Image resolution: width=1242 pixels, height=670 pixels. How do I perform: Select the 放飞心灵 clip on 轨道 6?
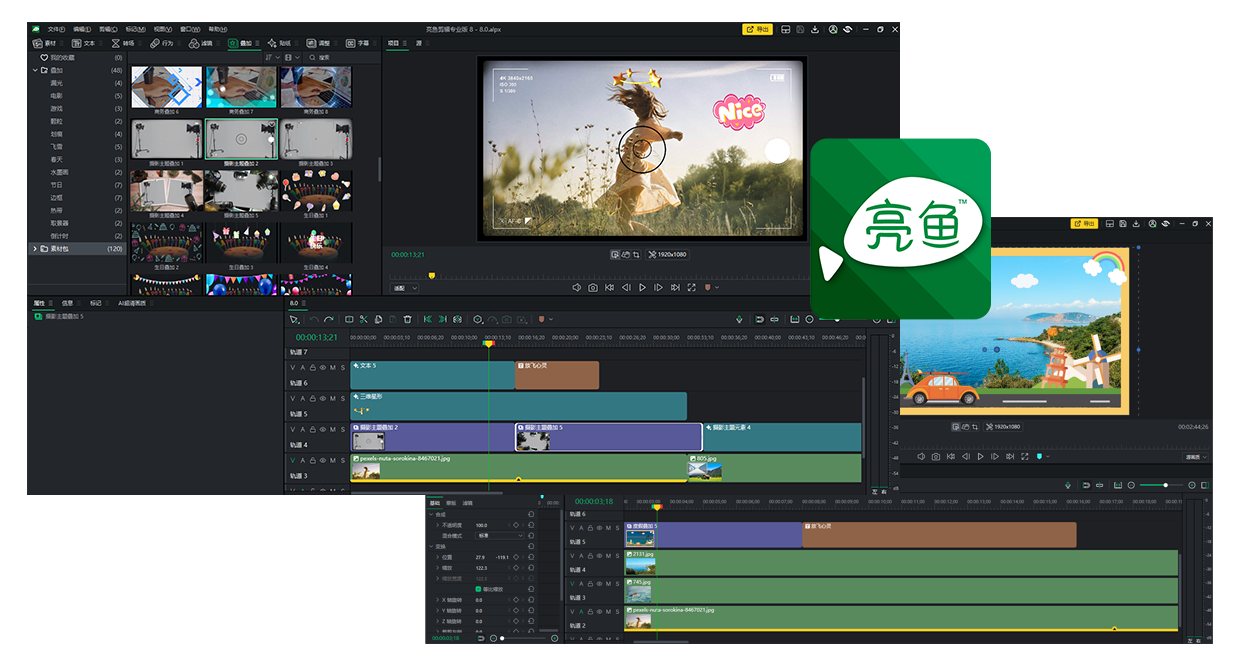(557, 375)
